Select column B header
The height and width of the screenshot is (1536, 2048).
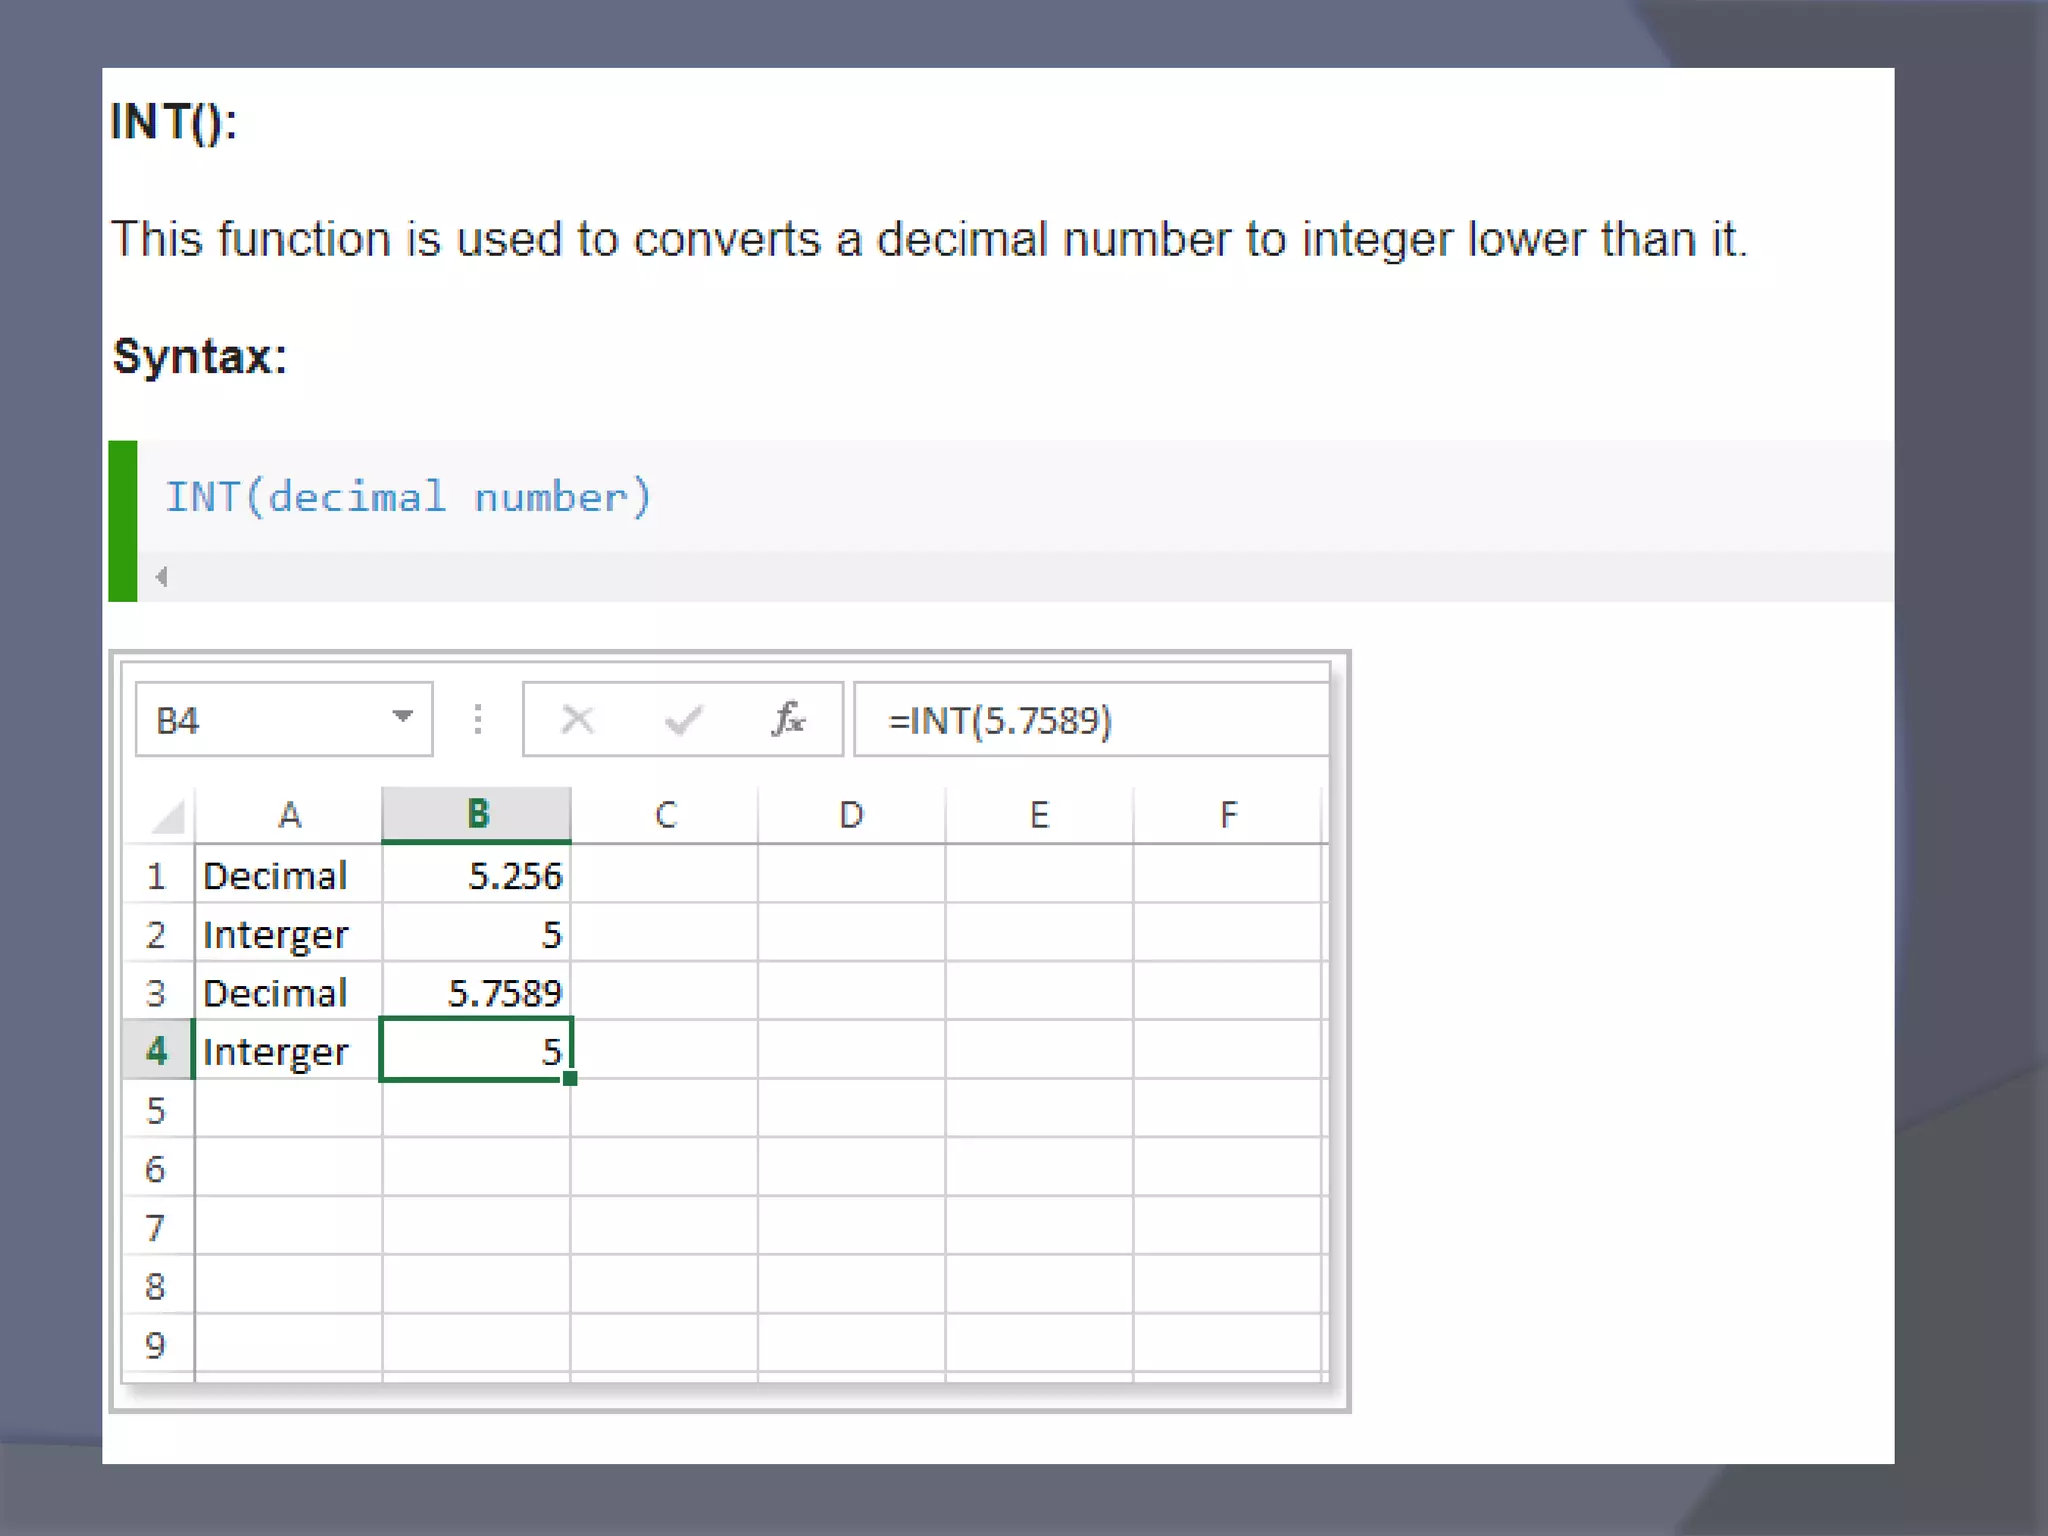(x=477, y=814)
